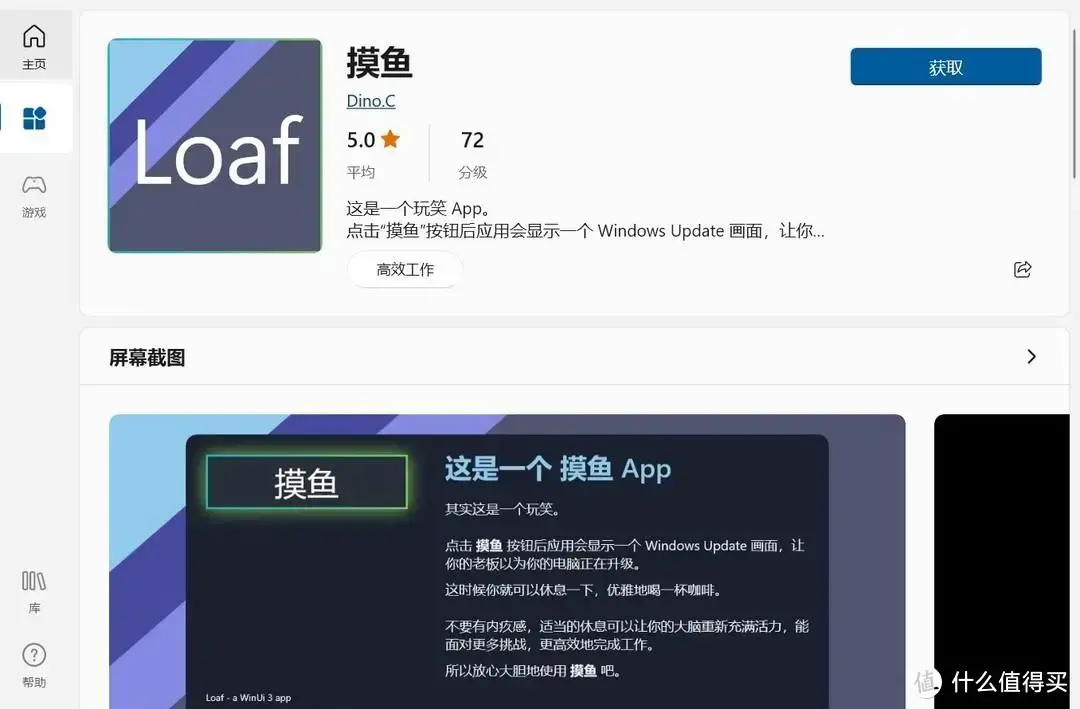The image size is (1080, 709).
Task: Share the 摸鱼 app via the share icon
Action: click(1022, 269)
